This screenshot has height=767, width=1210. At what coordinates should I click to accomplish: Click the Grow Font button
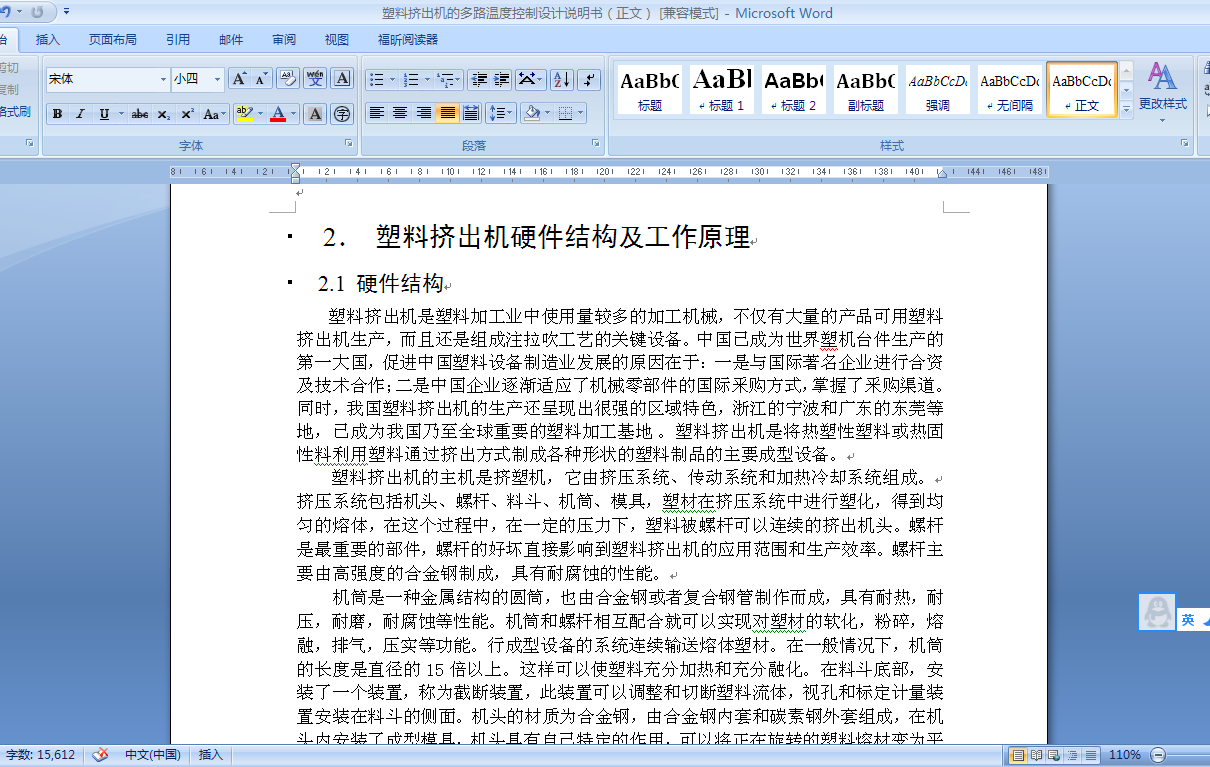(238, 79)
